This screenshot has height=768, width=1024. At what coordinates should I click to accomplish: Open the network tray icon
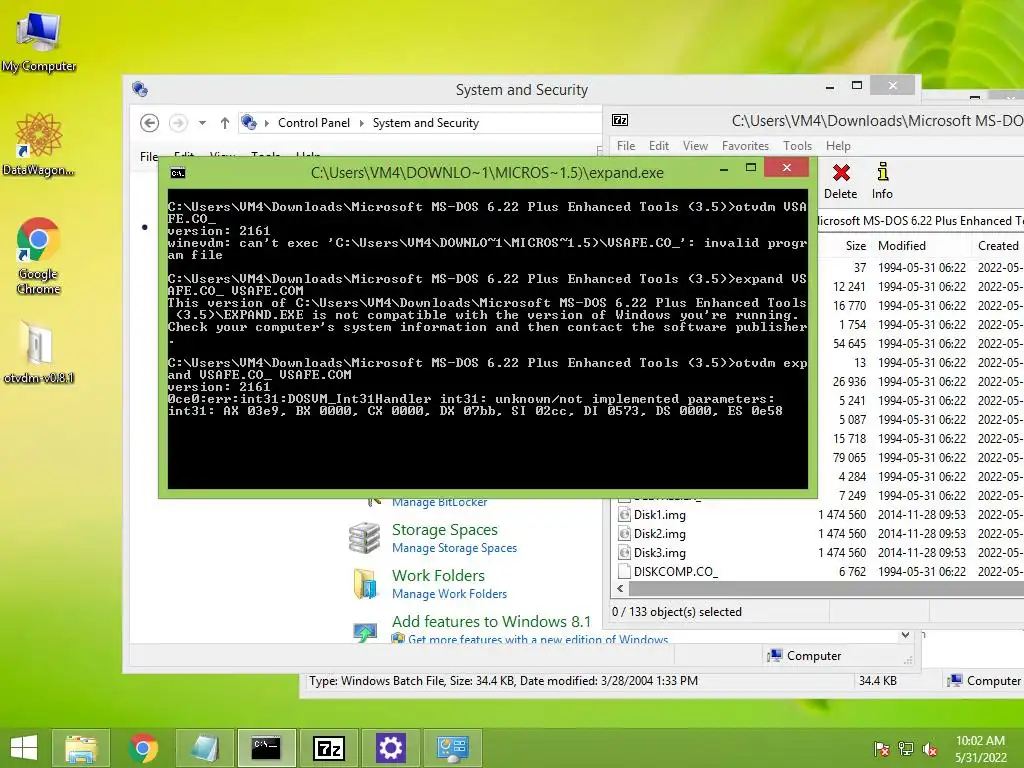pyautogui.click(x=906, y=748)
